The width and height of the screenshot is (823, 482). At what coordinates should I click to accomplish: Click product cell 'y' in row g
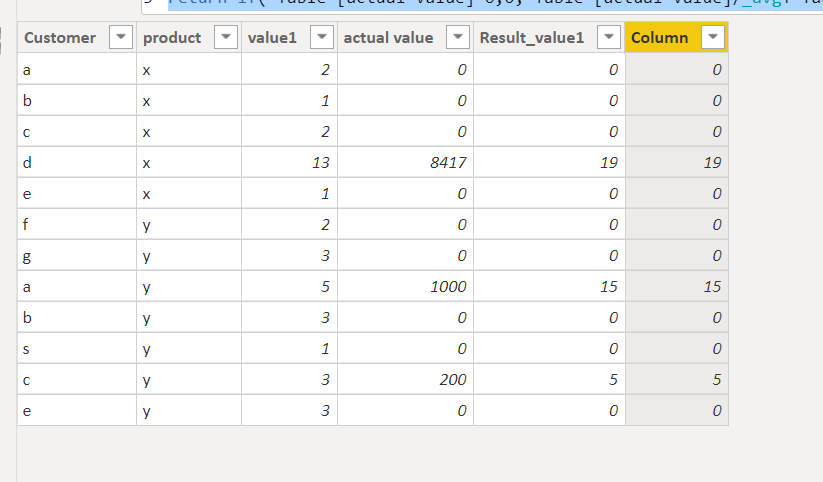[189, 256]
